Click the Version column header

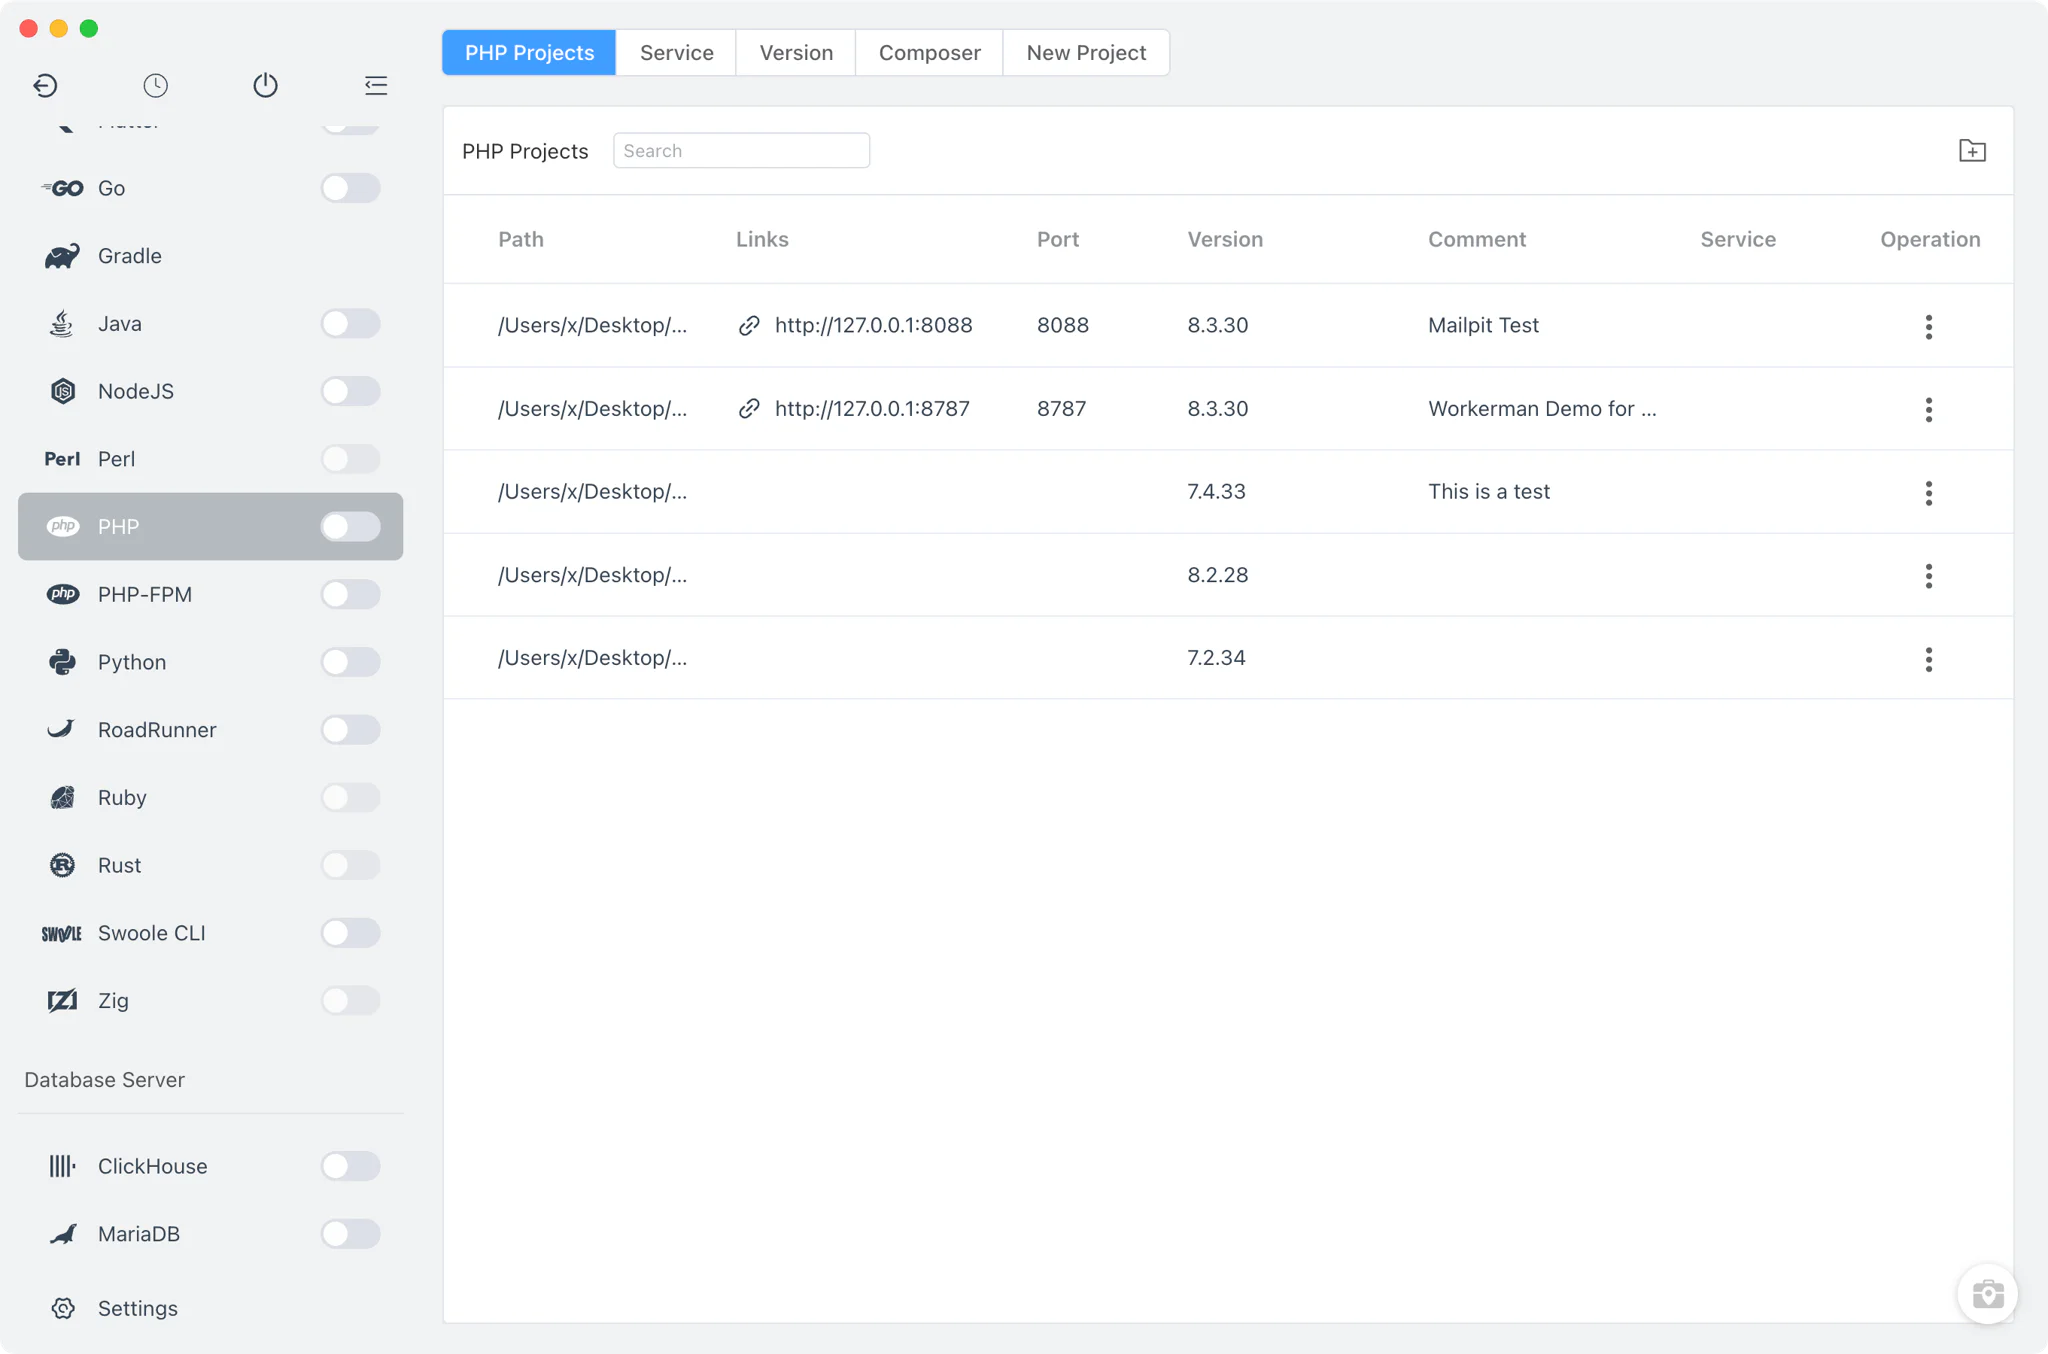click(1225, 239)
